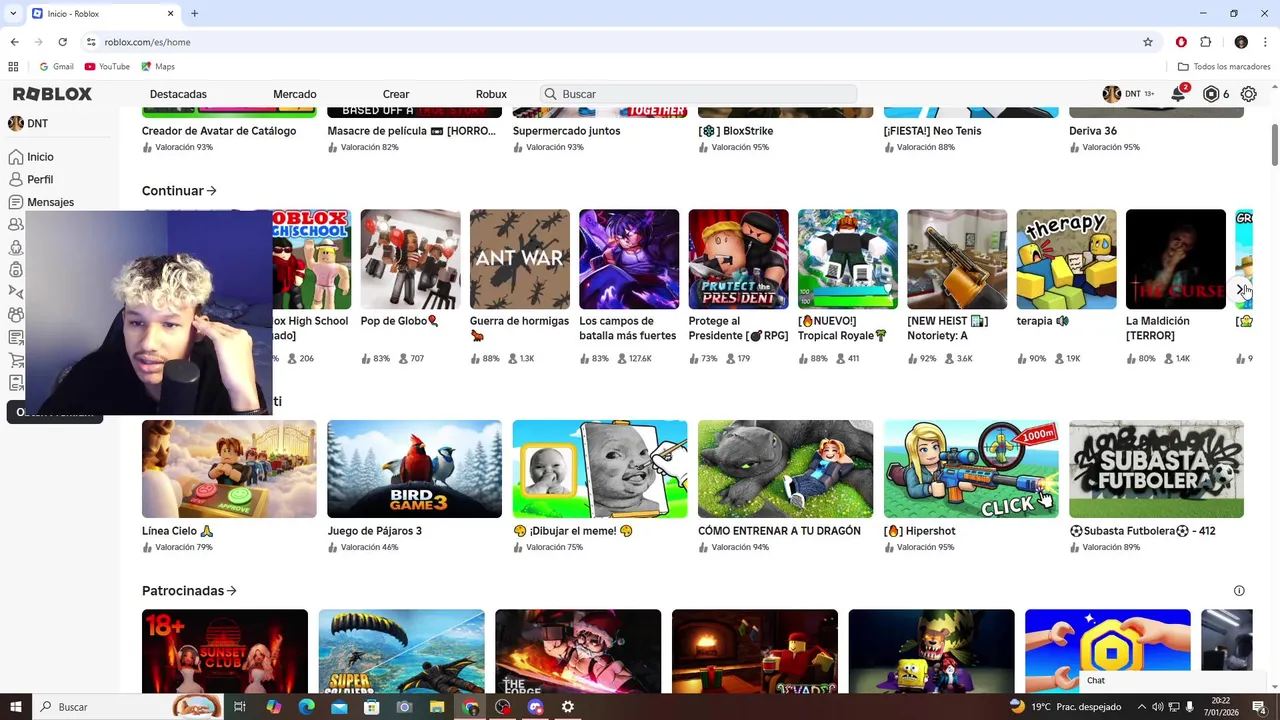Open the gift cards icon in sidebar
The height and width of the screenshot is (720, 1280).
pyautogui.click(x=15, y=383)
